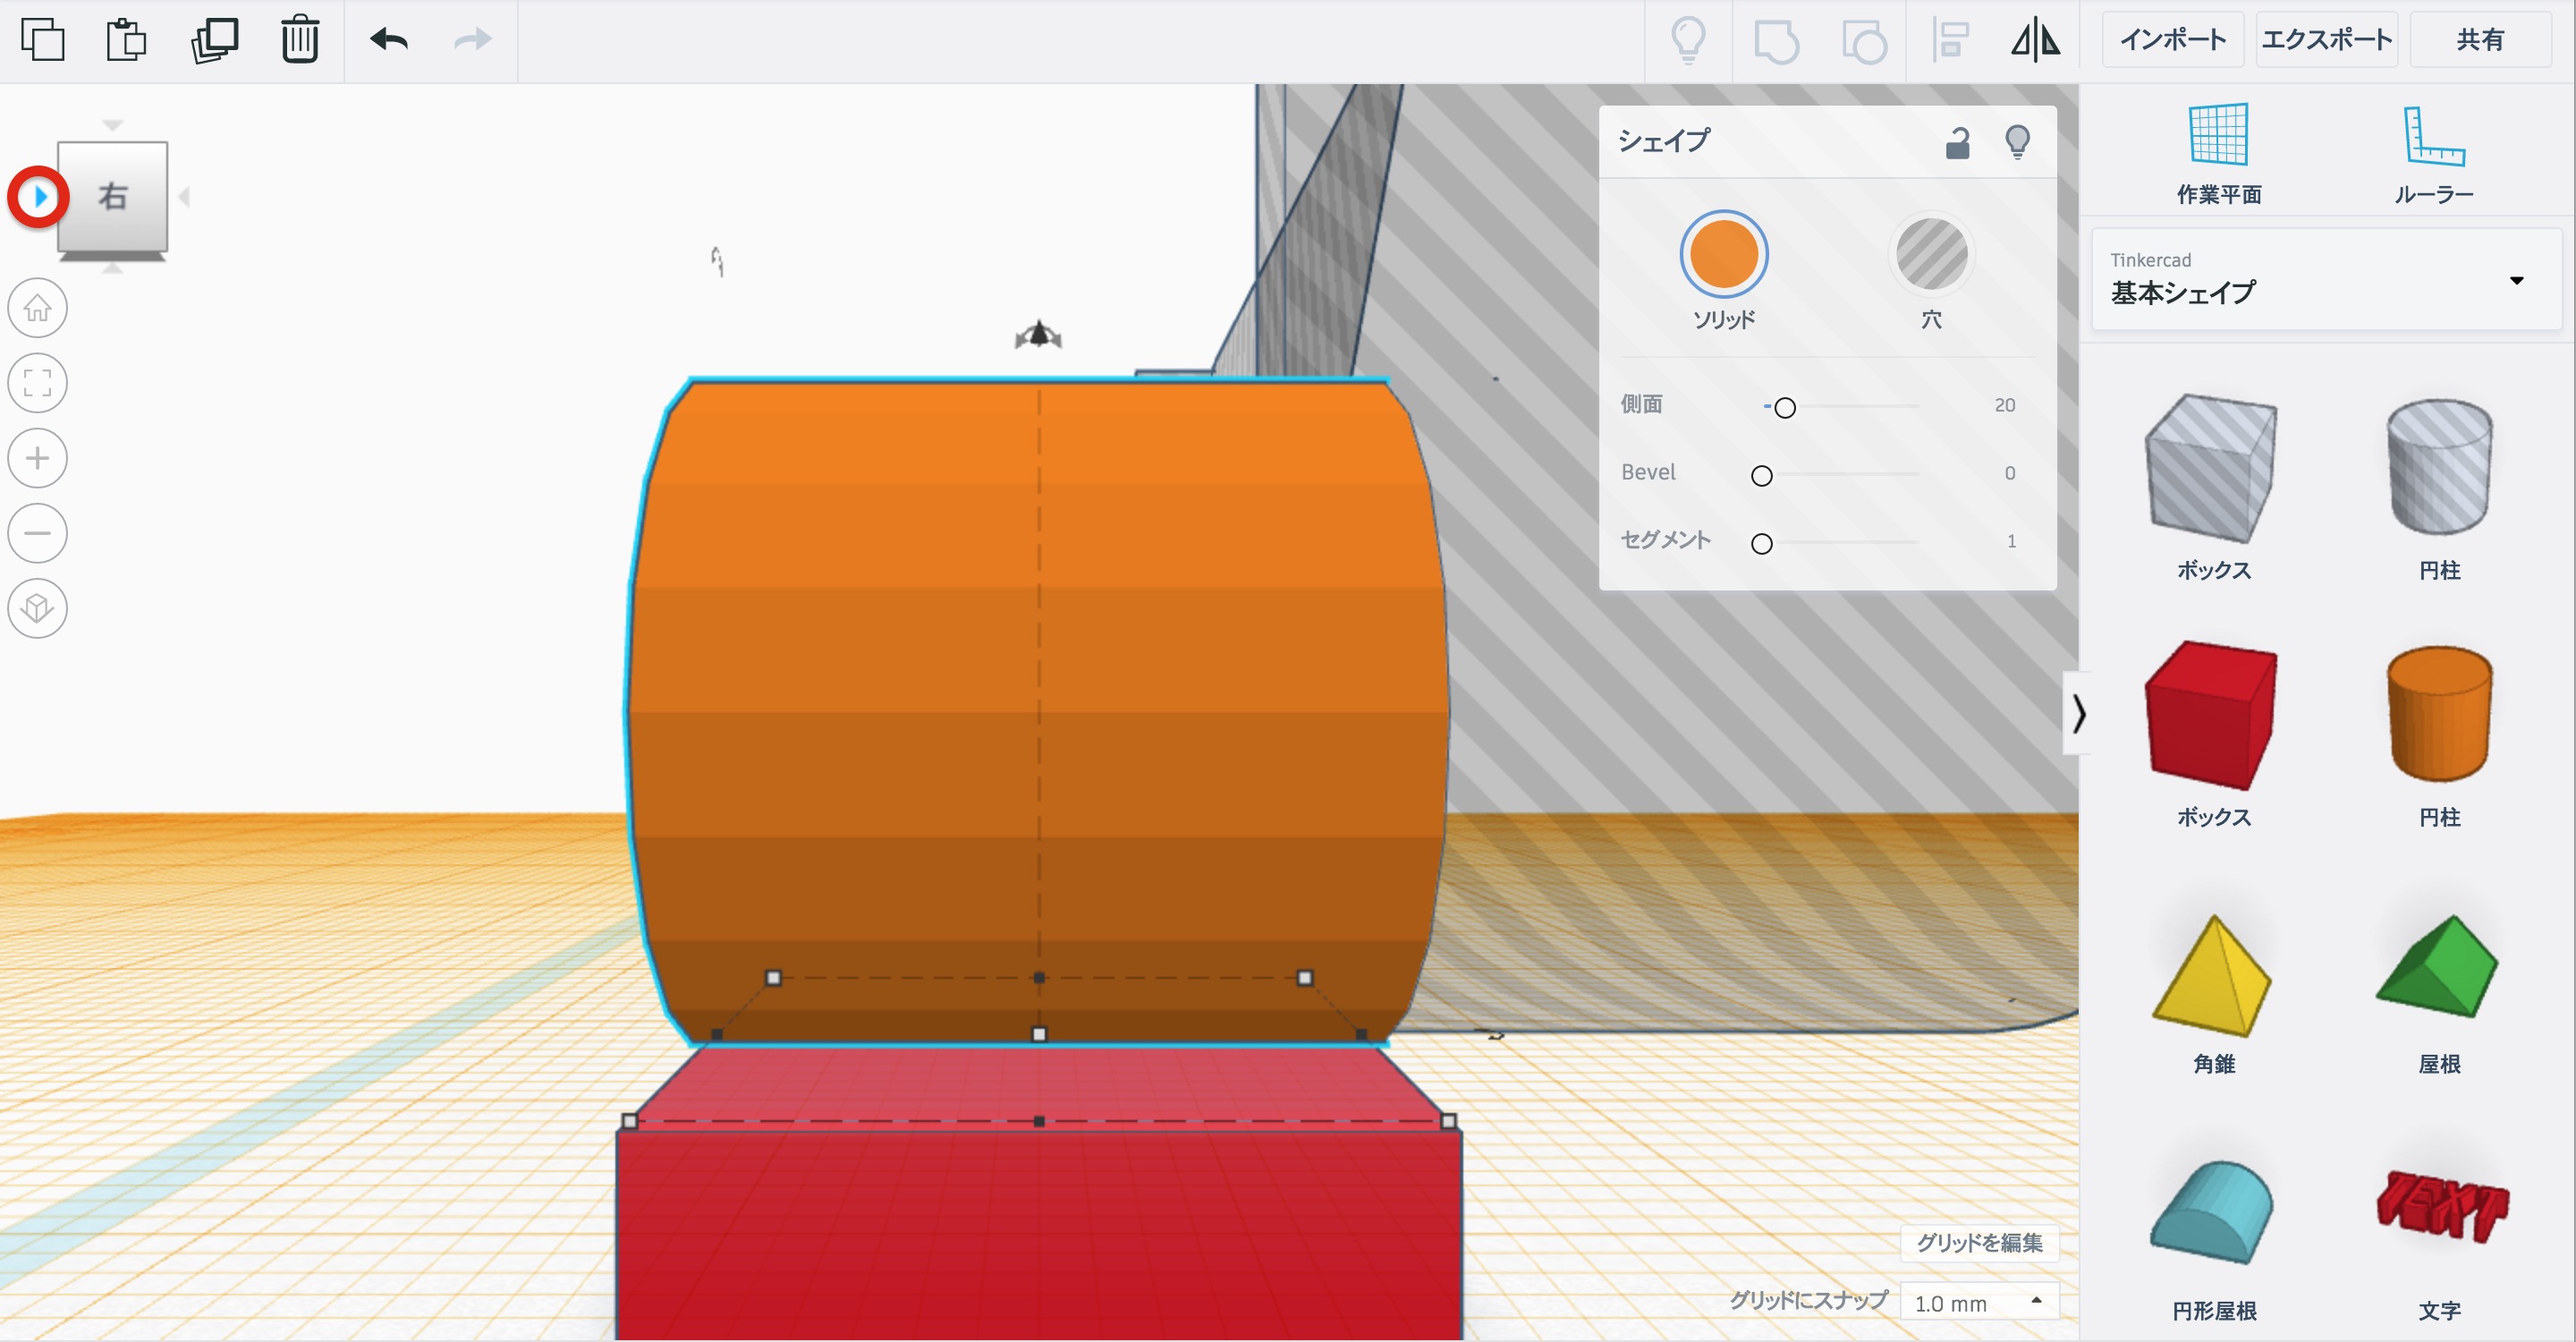The height and width of the screenshot is (1342, 2576).
Task: Click the home view icon
Action: click(x=38, y=308)
